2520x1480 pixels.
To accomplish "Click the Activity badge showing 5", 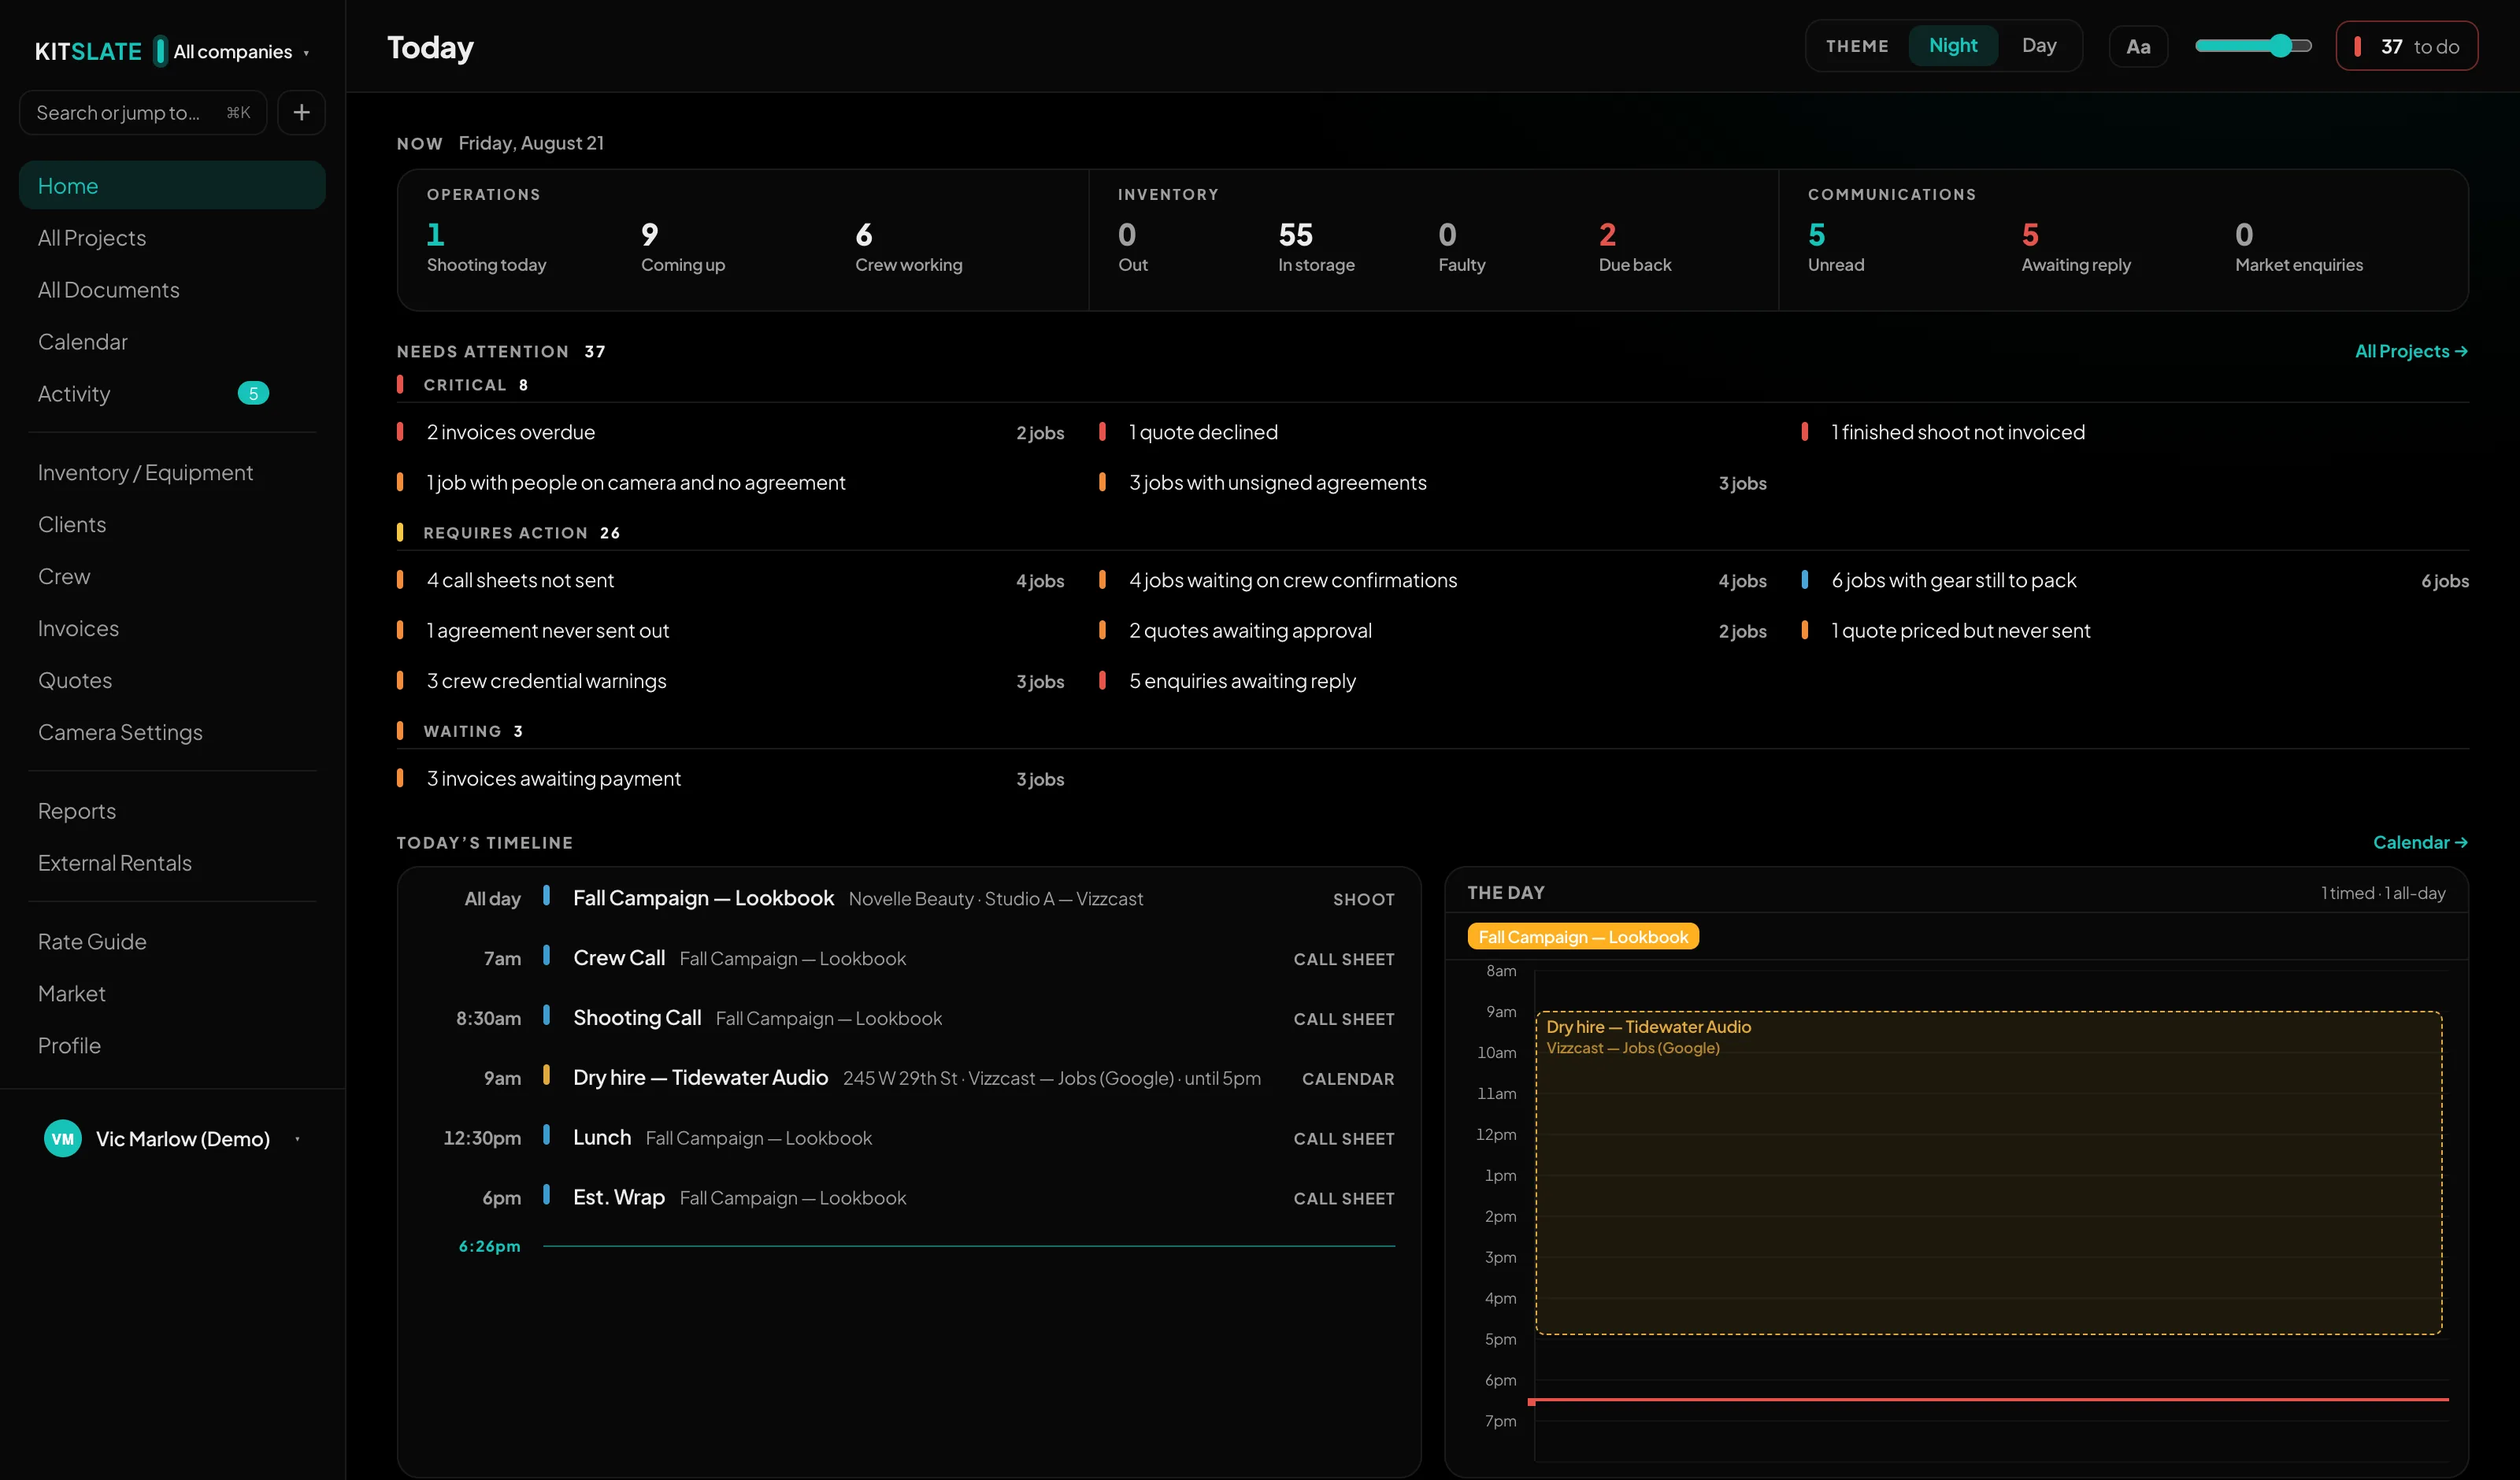I will (253, 393).
